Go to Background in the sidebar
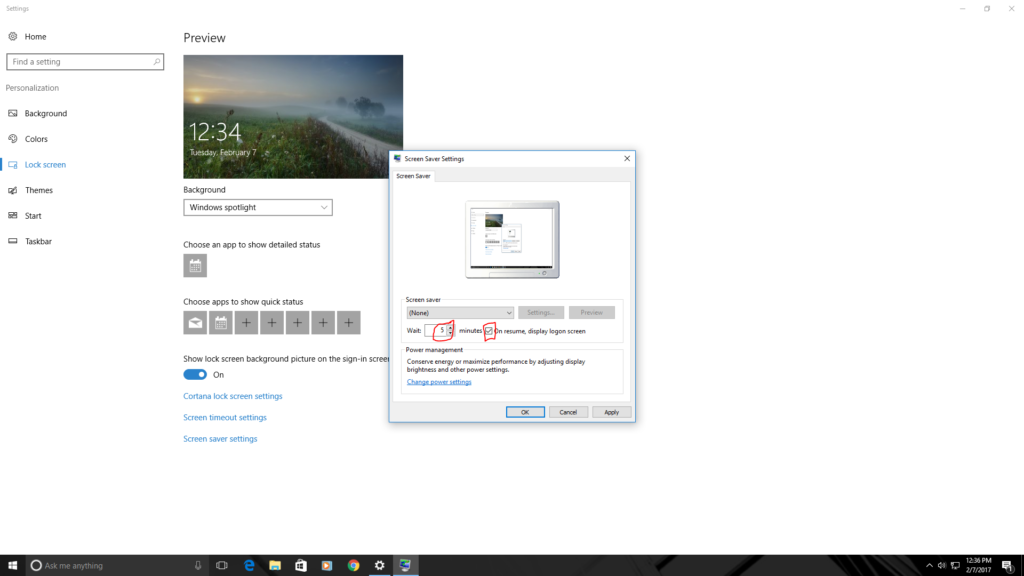The width and height of the screenshot is (1024, 576). coord(45,114)
